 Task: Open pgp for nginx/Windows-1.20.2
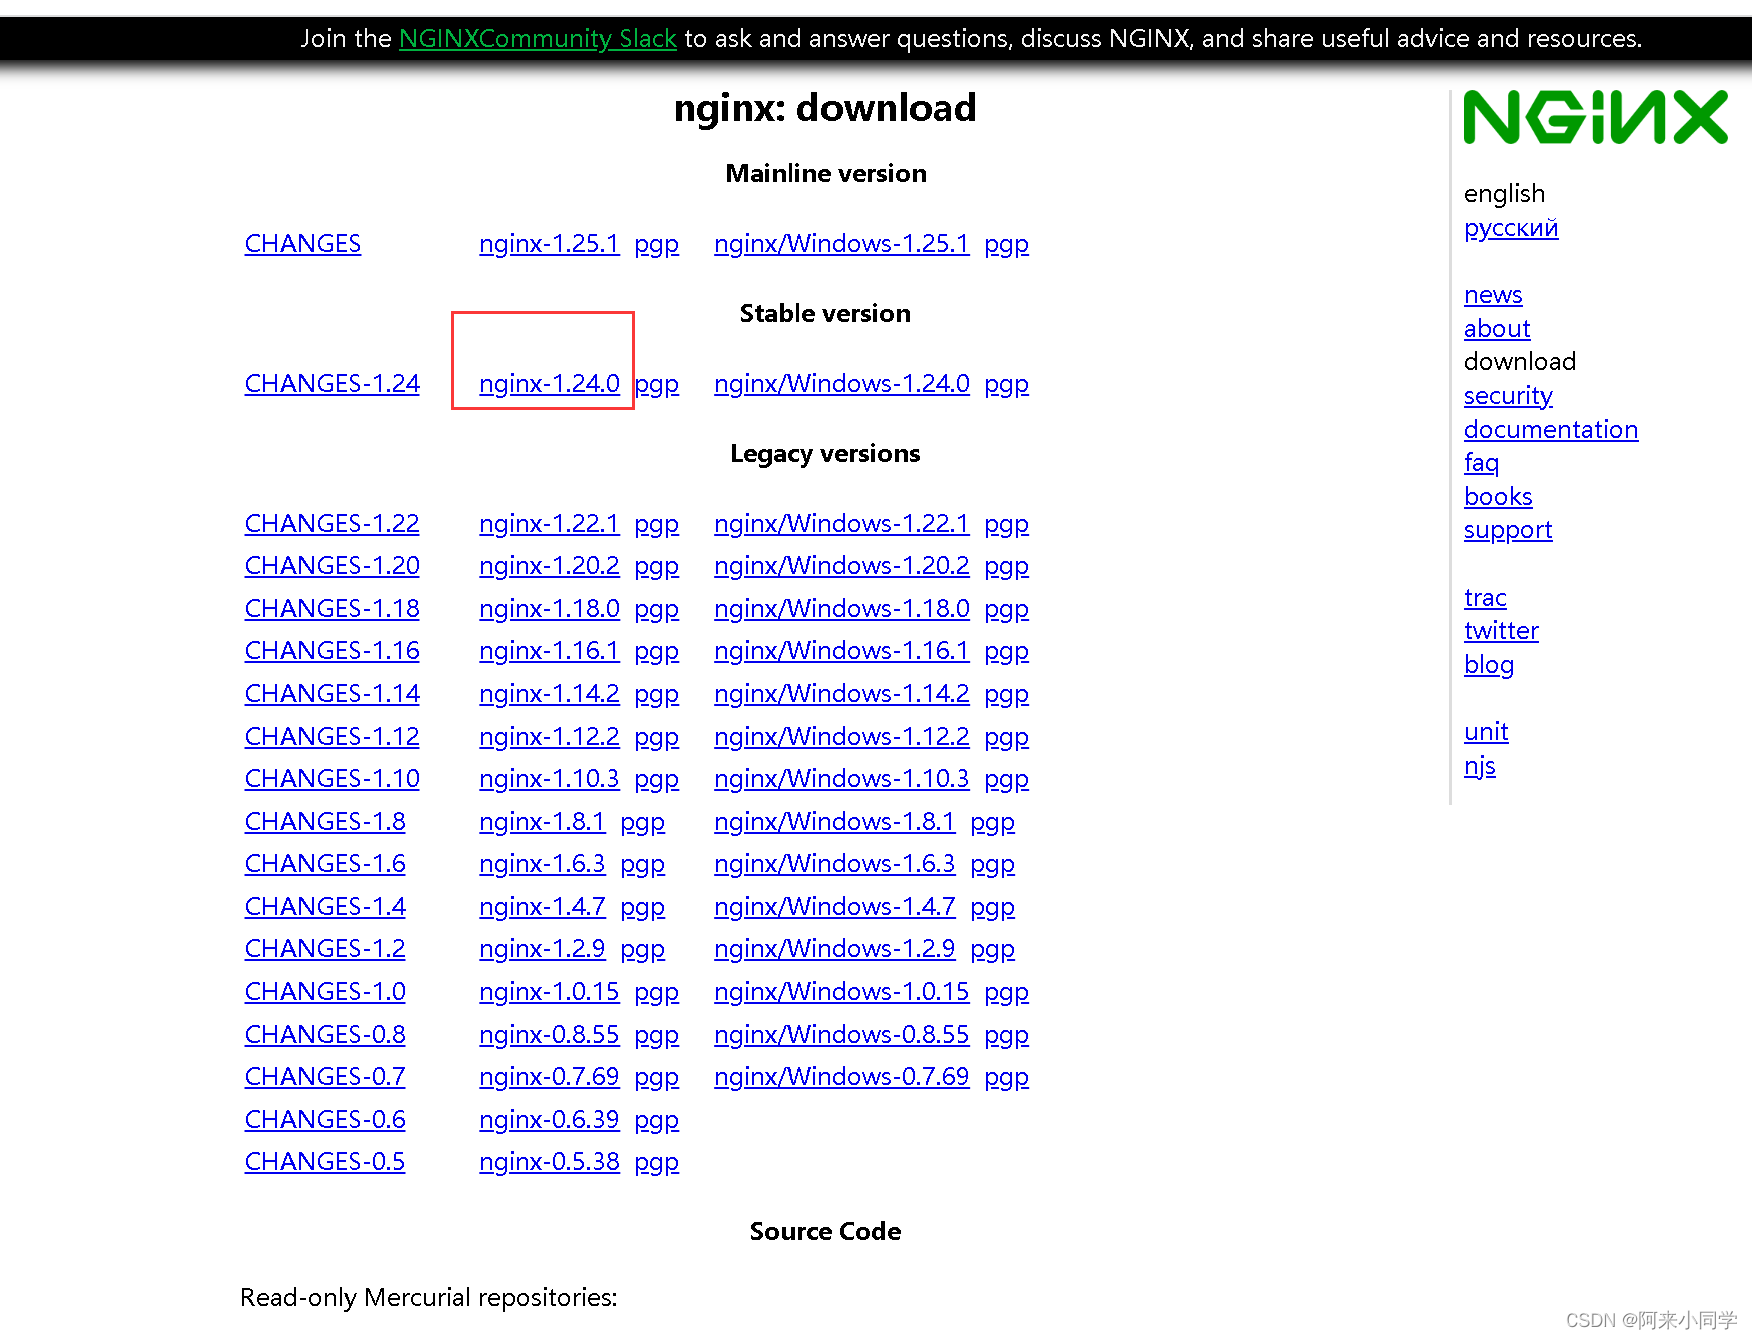click(1007, 566)
